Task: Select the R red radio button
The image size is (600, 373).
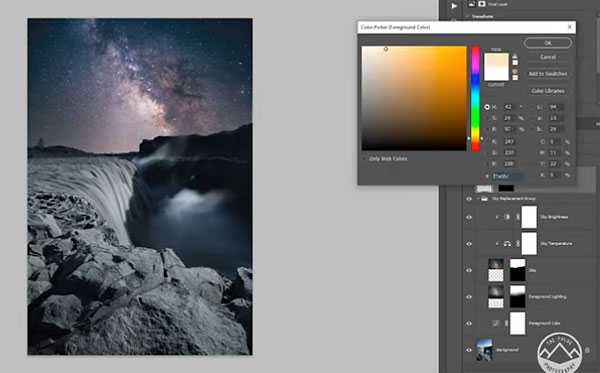Action: pos(487,142)
